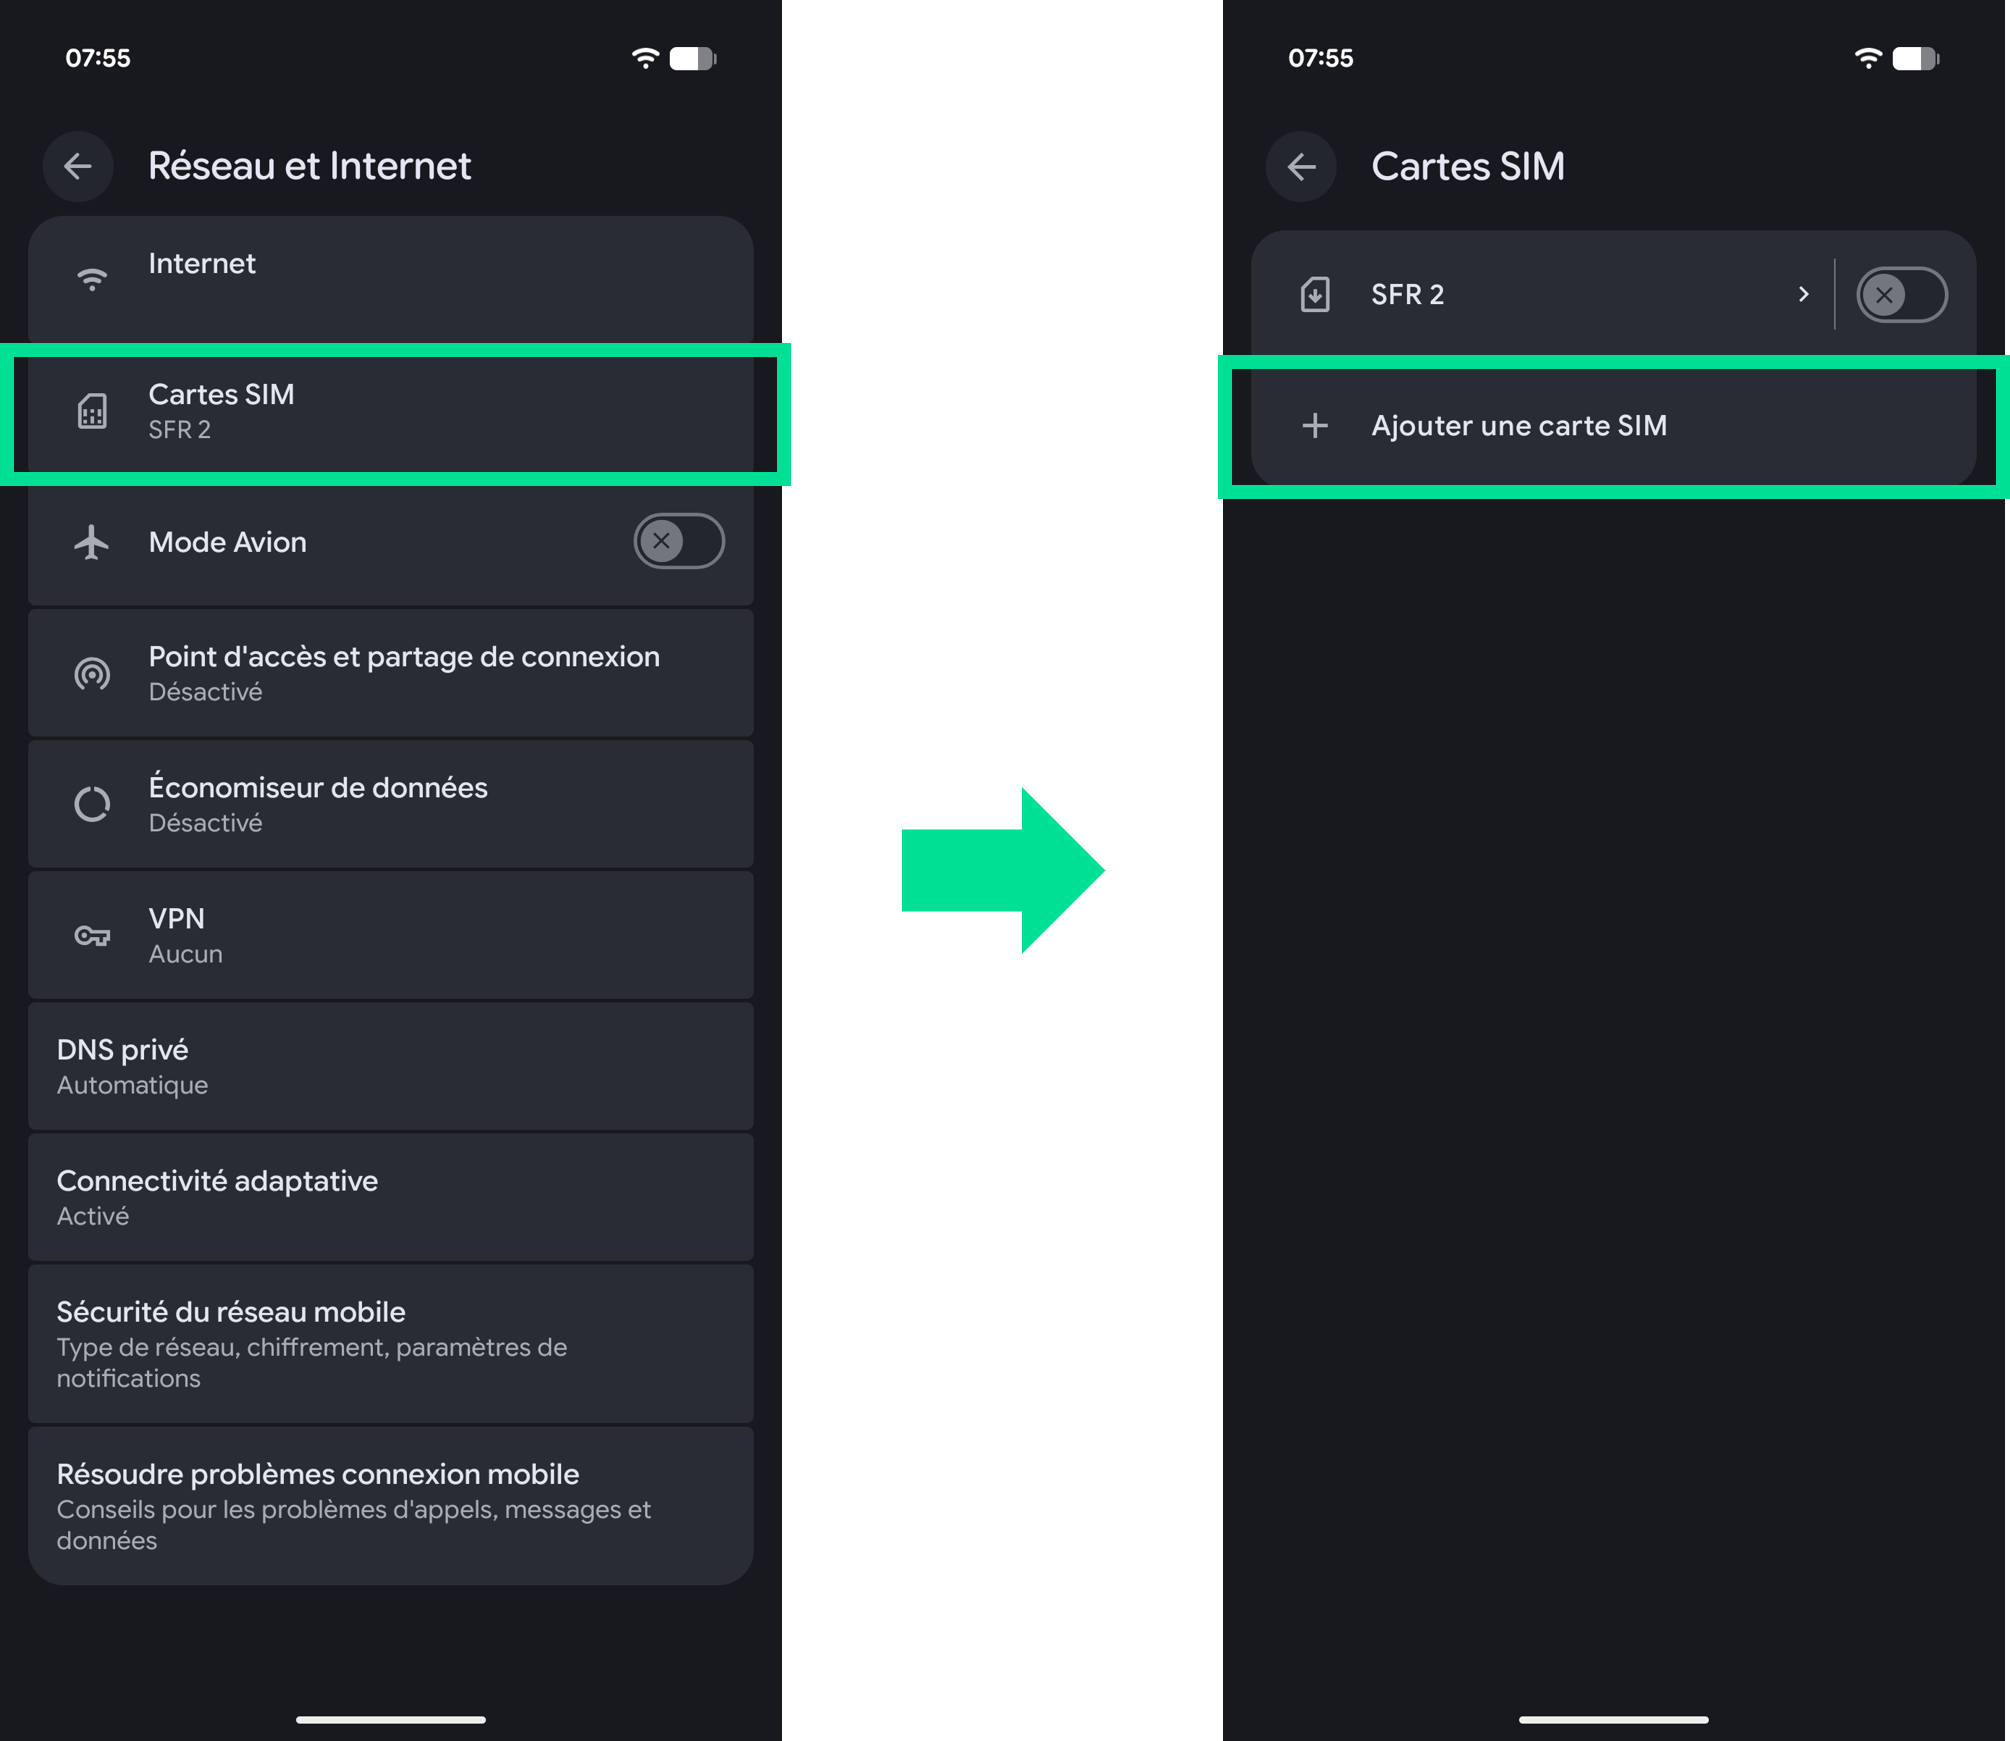Tap the plus icon to add a SIM
Image resolution: width=2010 pixels, height=1741 pixels.
(x=1315, y=426)
